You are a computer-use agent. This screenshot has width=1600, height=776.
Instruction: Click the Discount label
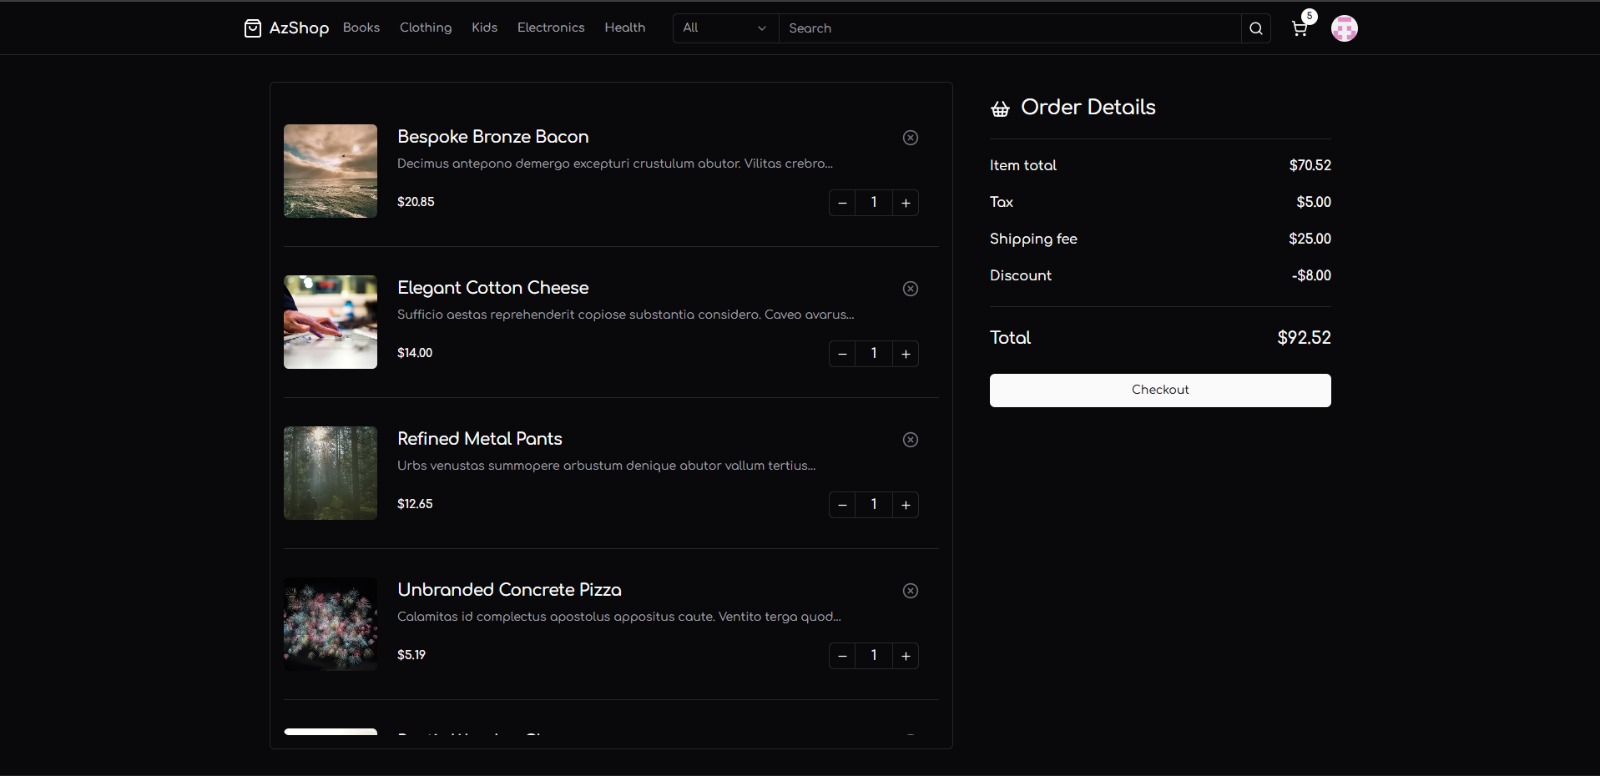click(x=1021, y=276)
